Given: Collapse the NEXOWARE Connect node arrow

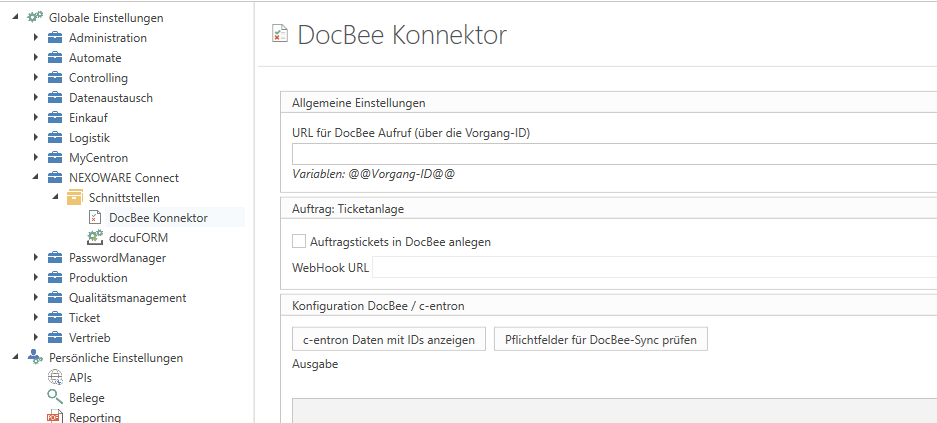Looking at the screenshot, I should click(36, 178).
